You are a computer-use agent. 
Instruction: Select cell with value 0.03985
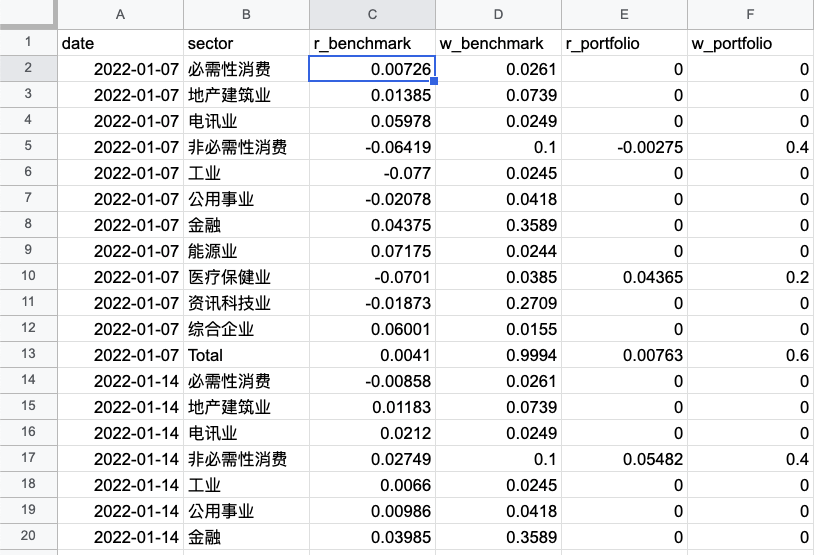tap(372, 536)
